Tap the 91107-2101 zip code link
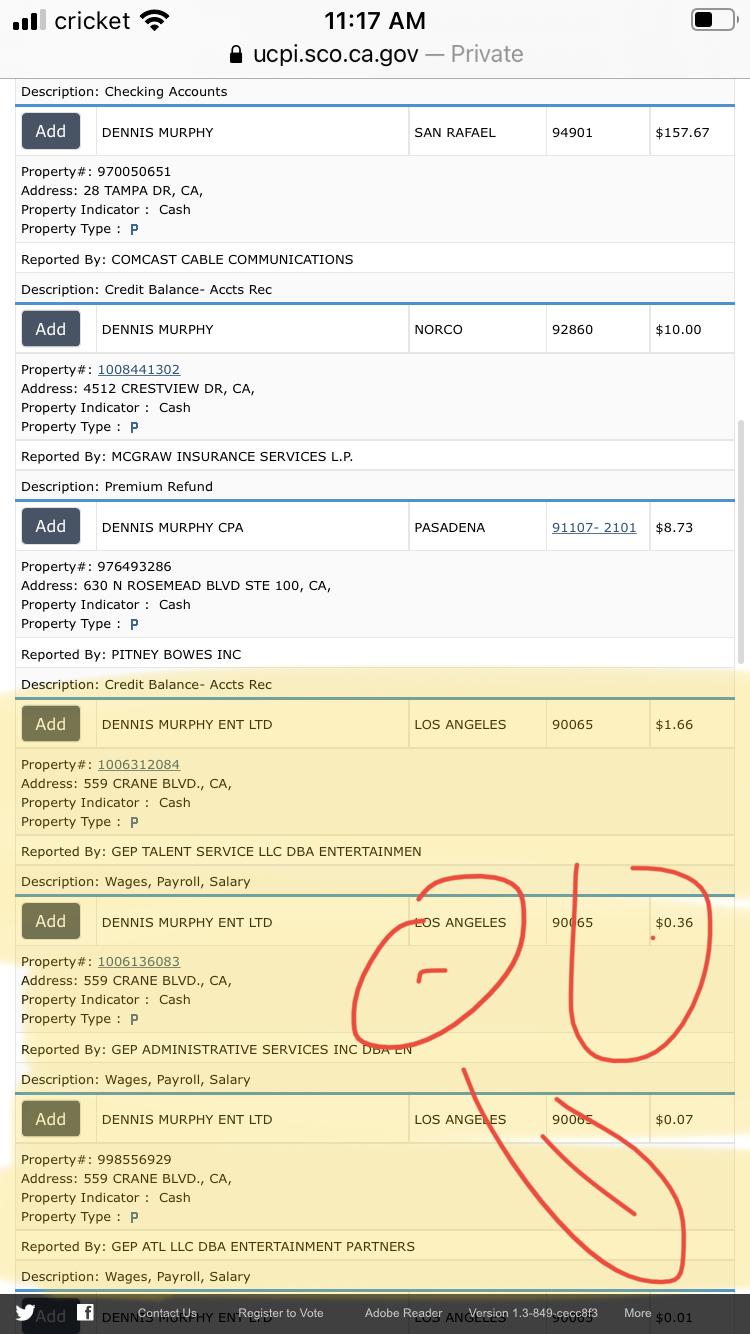 (x=594, y=527)
